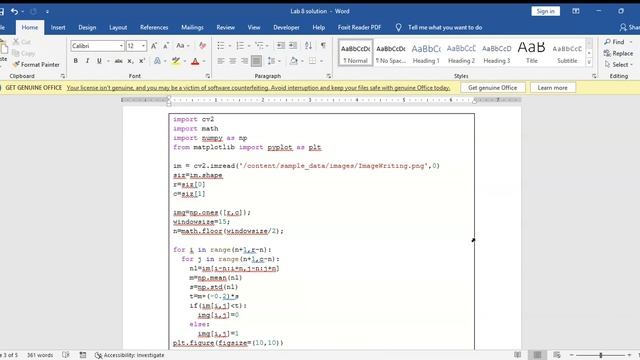Screen dimensions: 640x360
Task: Click the Learn more button
Action: coord(552,88)
